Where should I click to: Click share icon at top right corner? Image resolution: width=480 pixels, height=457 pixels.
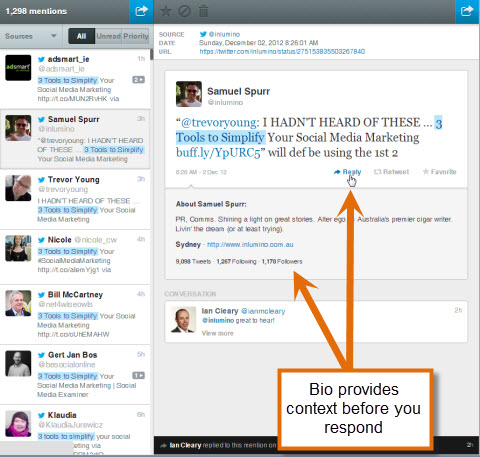click(x=467, y=11)
